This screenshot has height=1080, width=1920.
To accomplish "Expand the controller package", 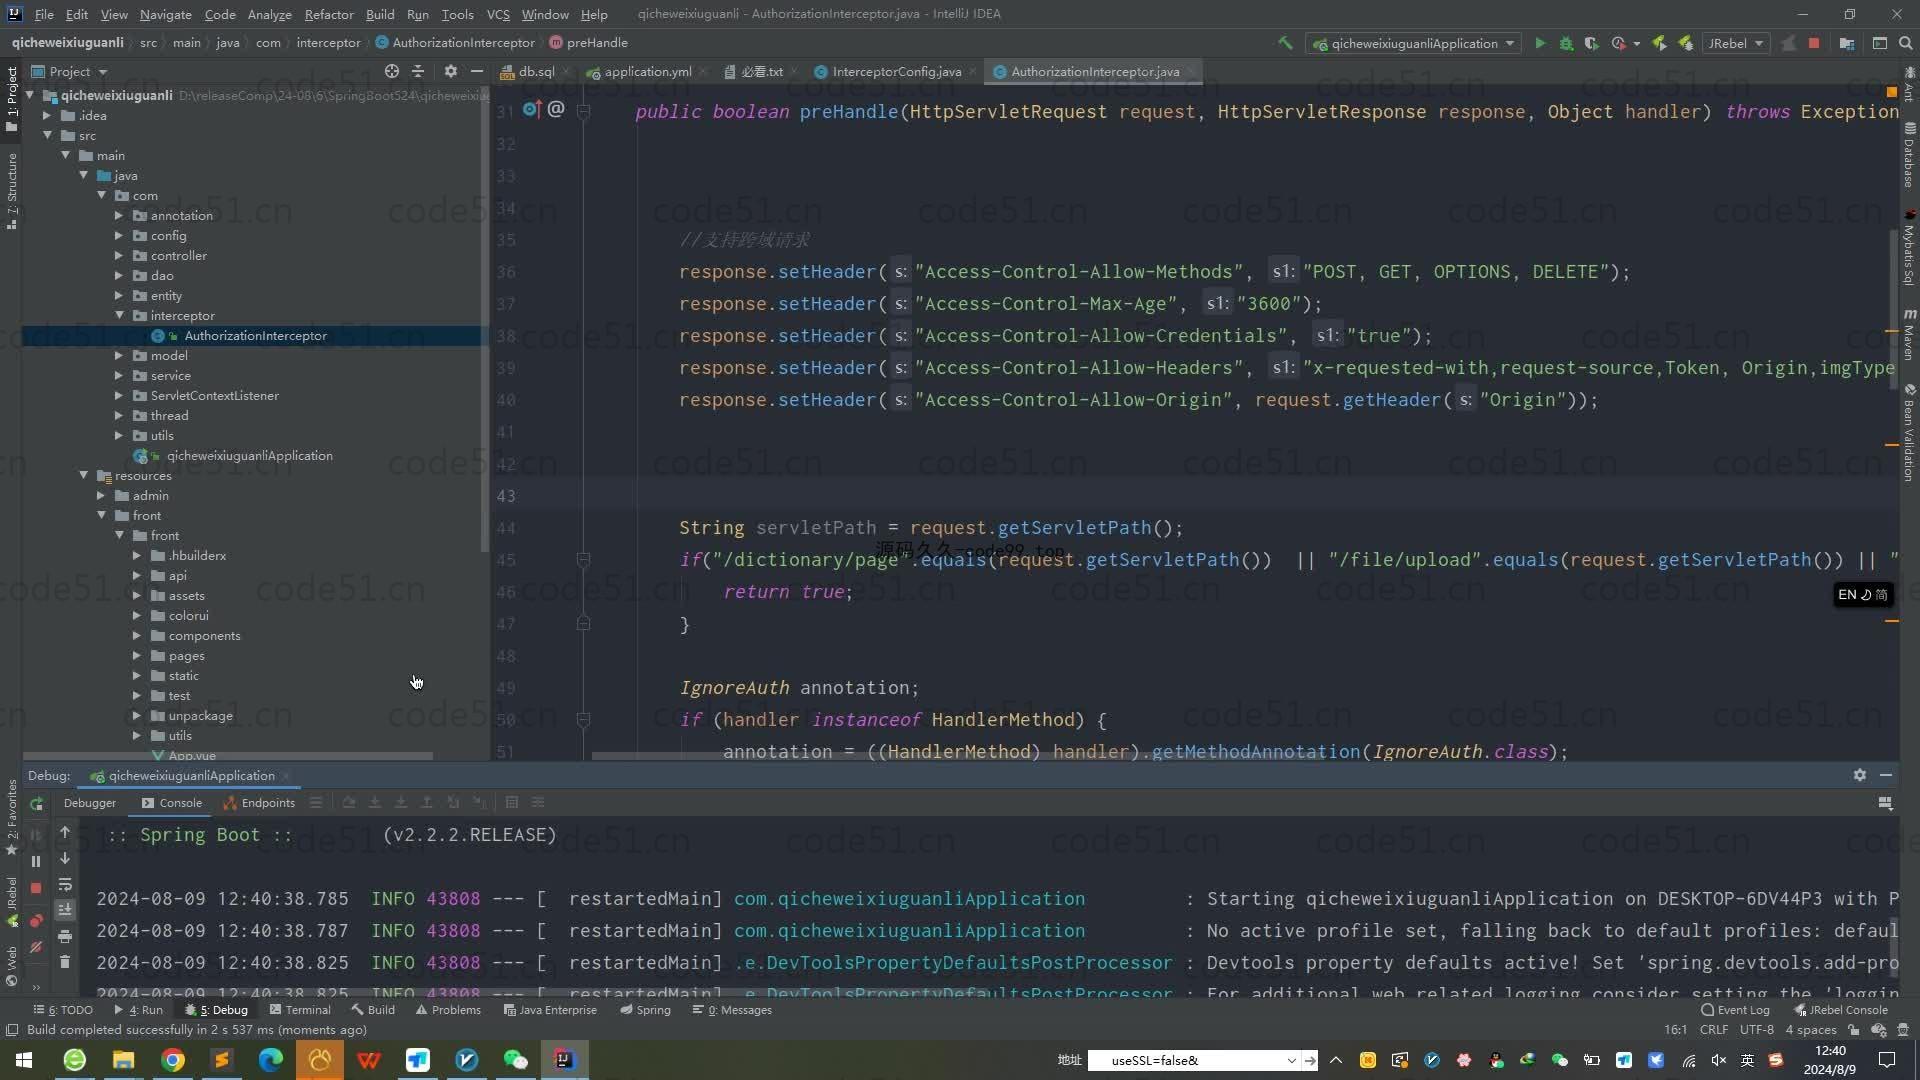I will coord(119,256).
